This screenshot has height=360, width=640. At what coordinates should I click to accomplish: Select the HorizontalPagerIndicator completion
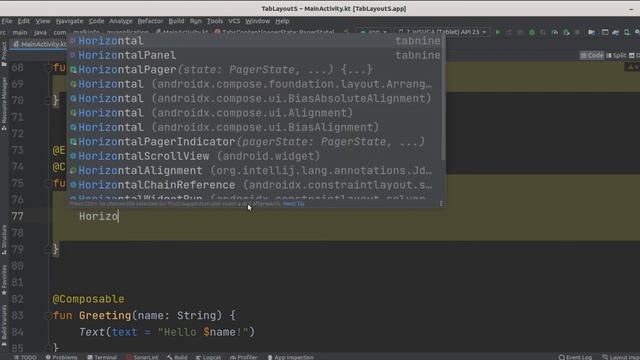255,142
